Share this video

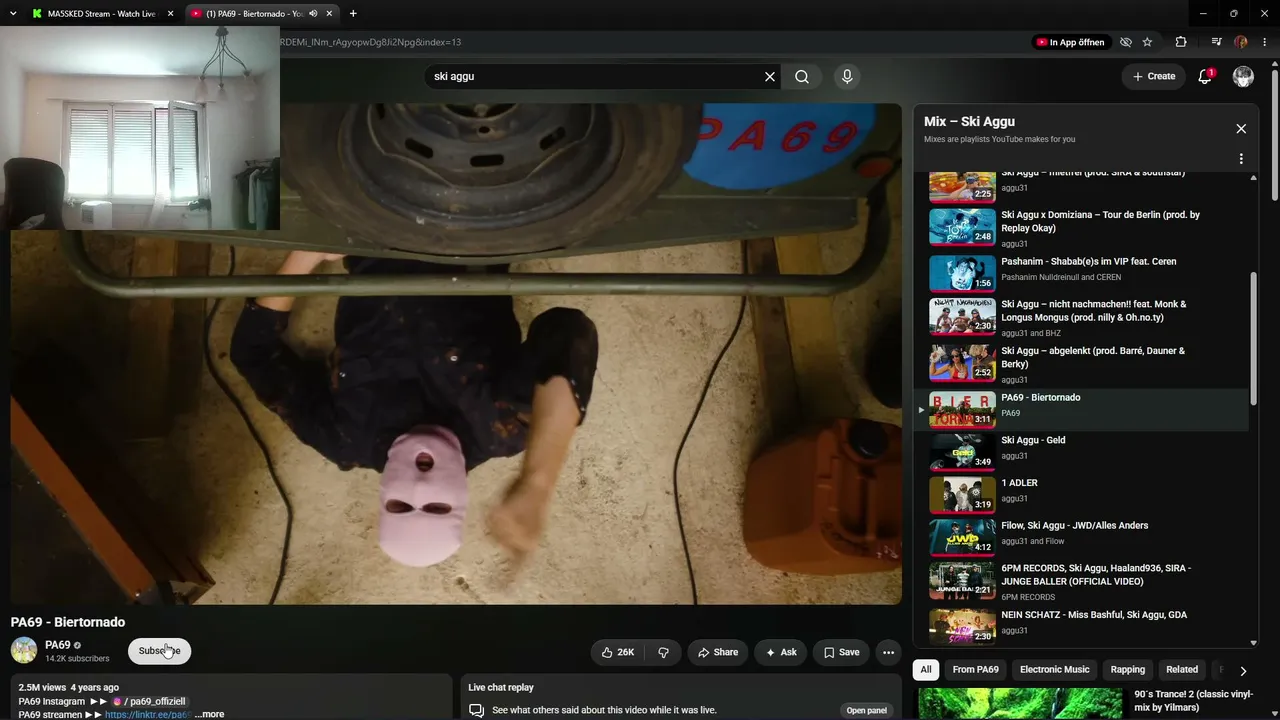pos(718,652)
